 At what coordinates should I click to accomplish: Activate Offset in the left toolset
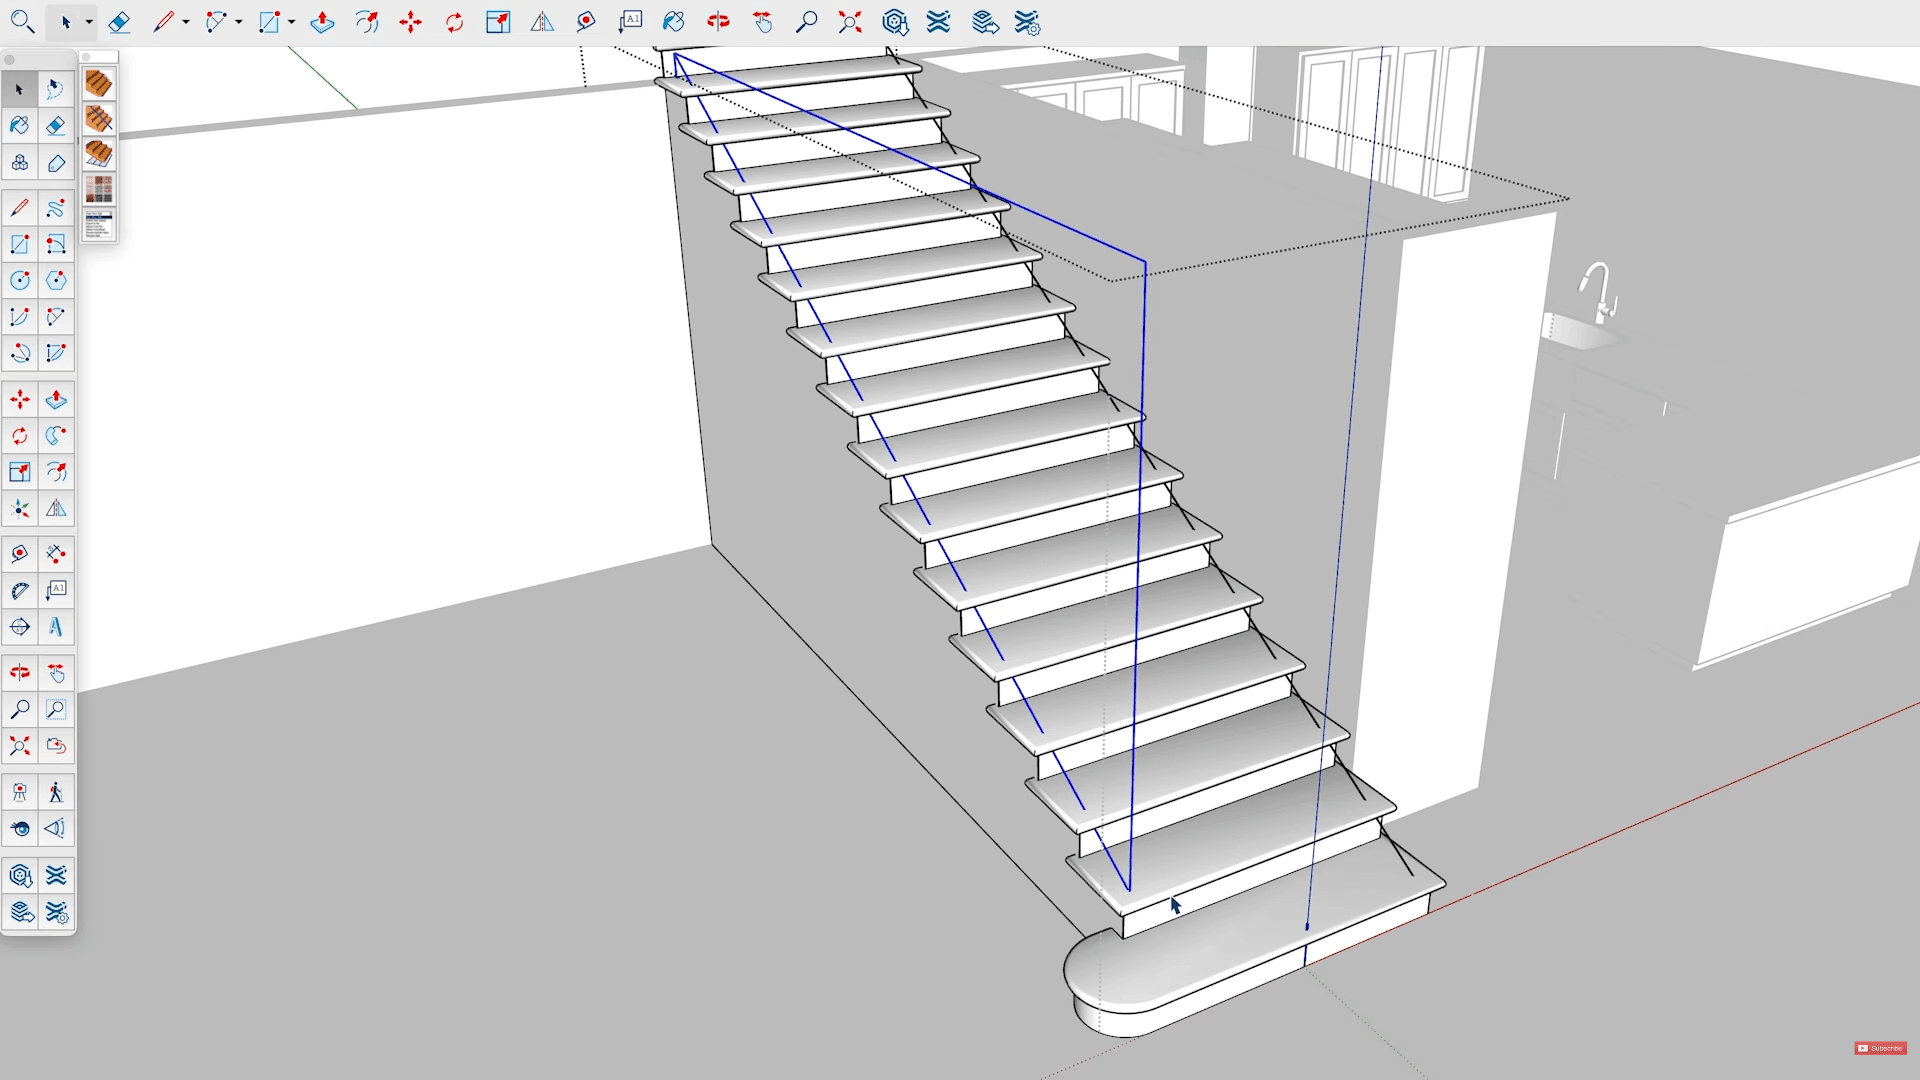(x=56, y=472)
